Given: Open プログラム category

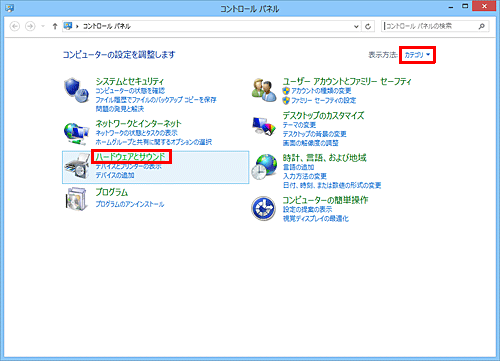Looking at the screenshot, I should [112, 192].
